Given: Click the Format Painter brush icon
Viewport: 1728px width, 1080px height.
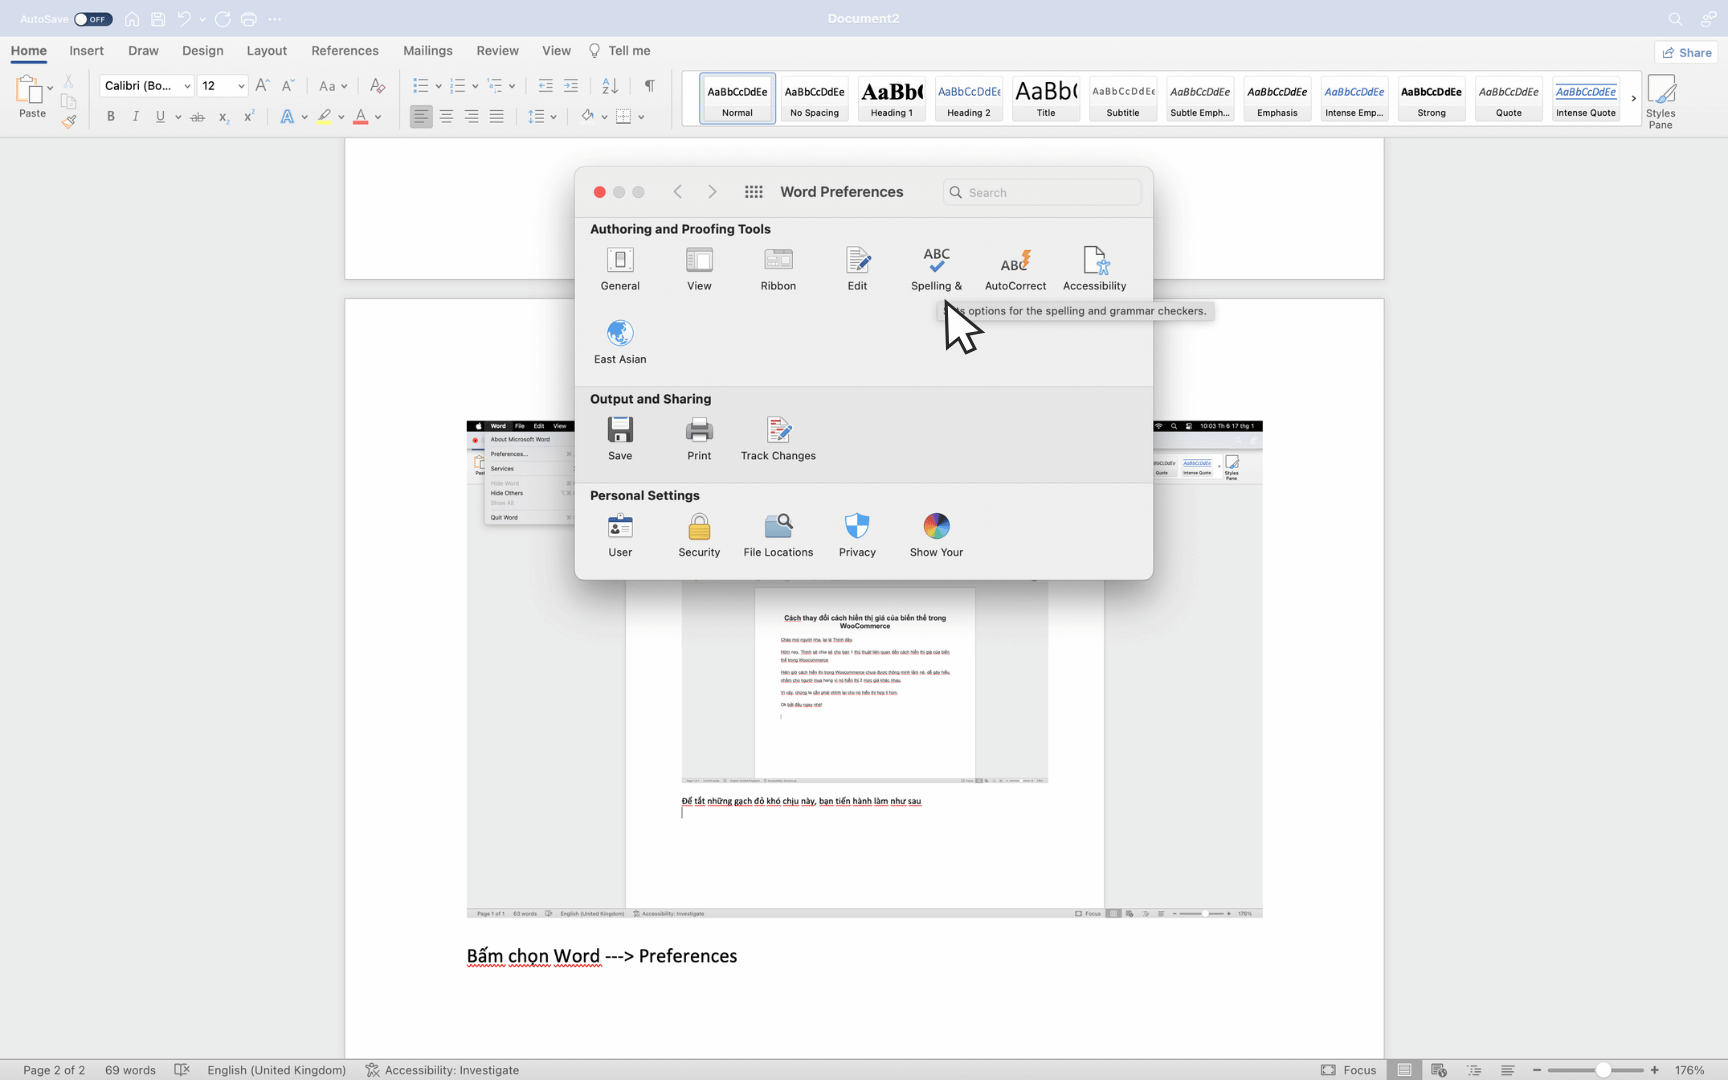Looking at the screenshot, I should point(68,121).
